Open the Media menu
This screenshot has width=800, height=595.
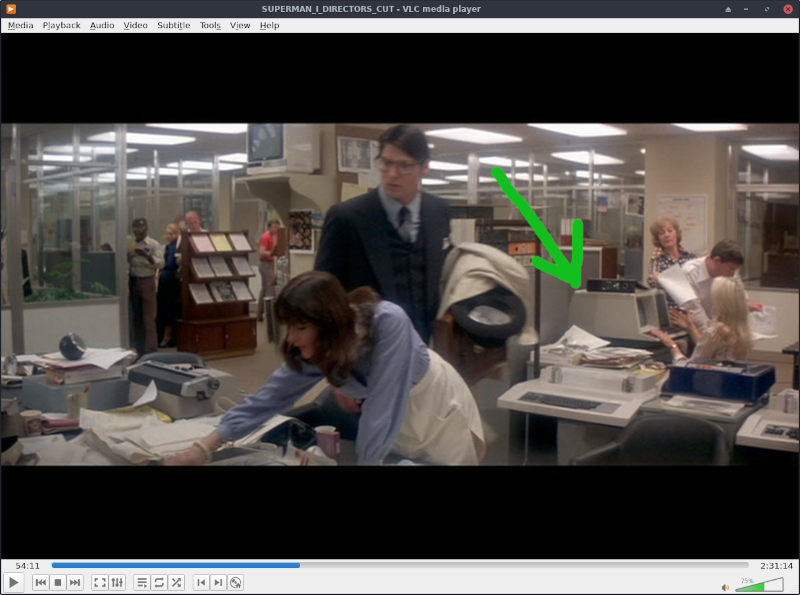[x=20, y=26]
